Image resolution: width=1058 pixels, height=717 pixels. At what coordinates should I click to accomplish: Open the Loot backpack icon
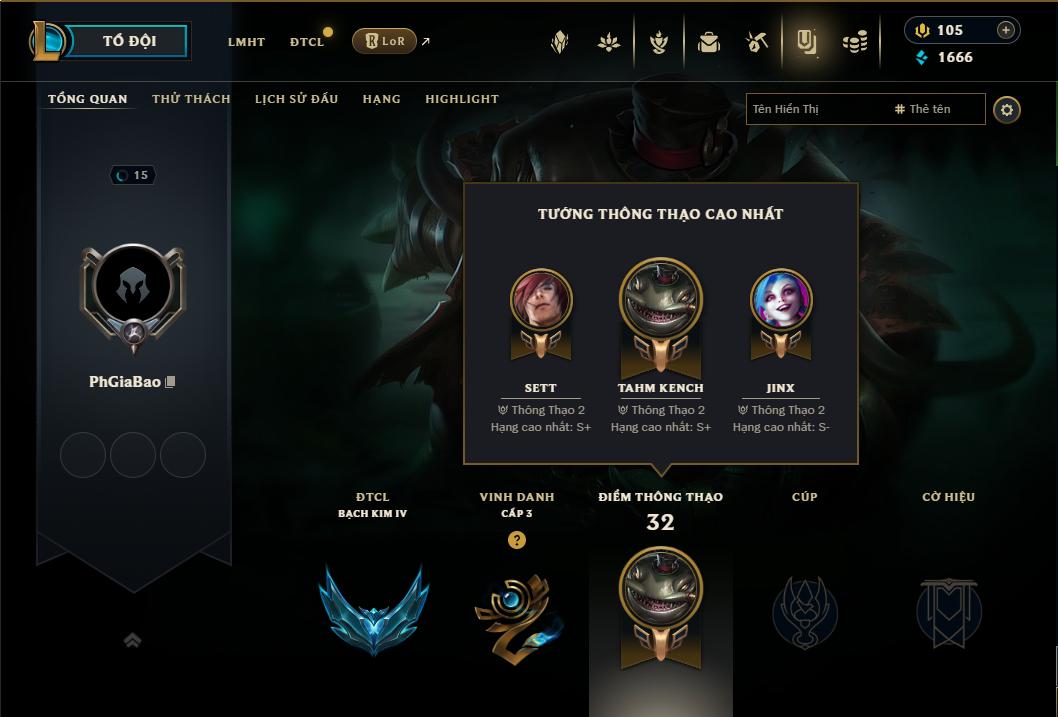click(x=708, y=42)
